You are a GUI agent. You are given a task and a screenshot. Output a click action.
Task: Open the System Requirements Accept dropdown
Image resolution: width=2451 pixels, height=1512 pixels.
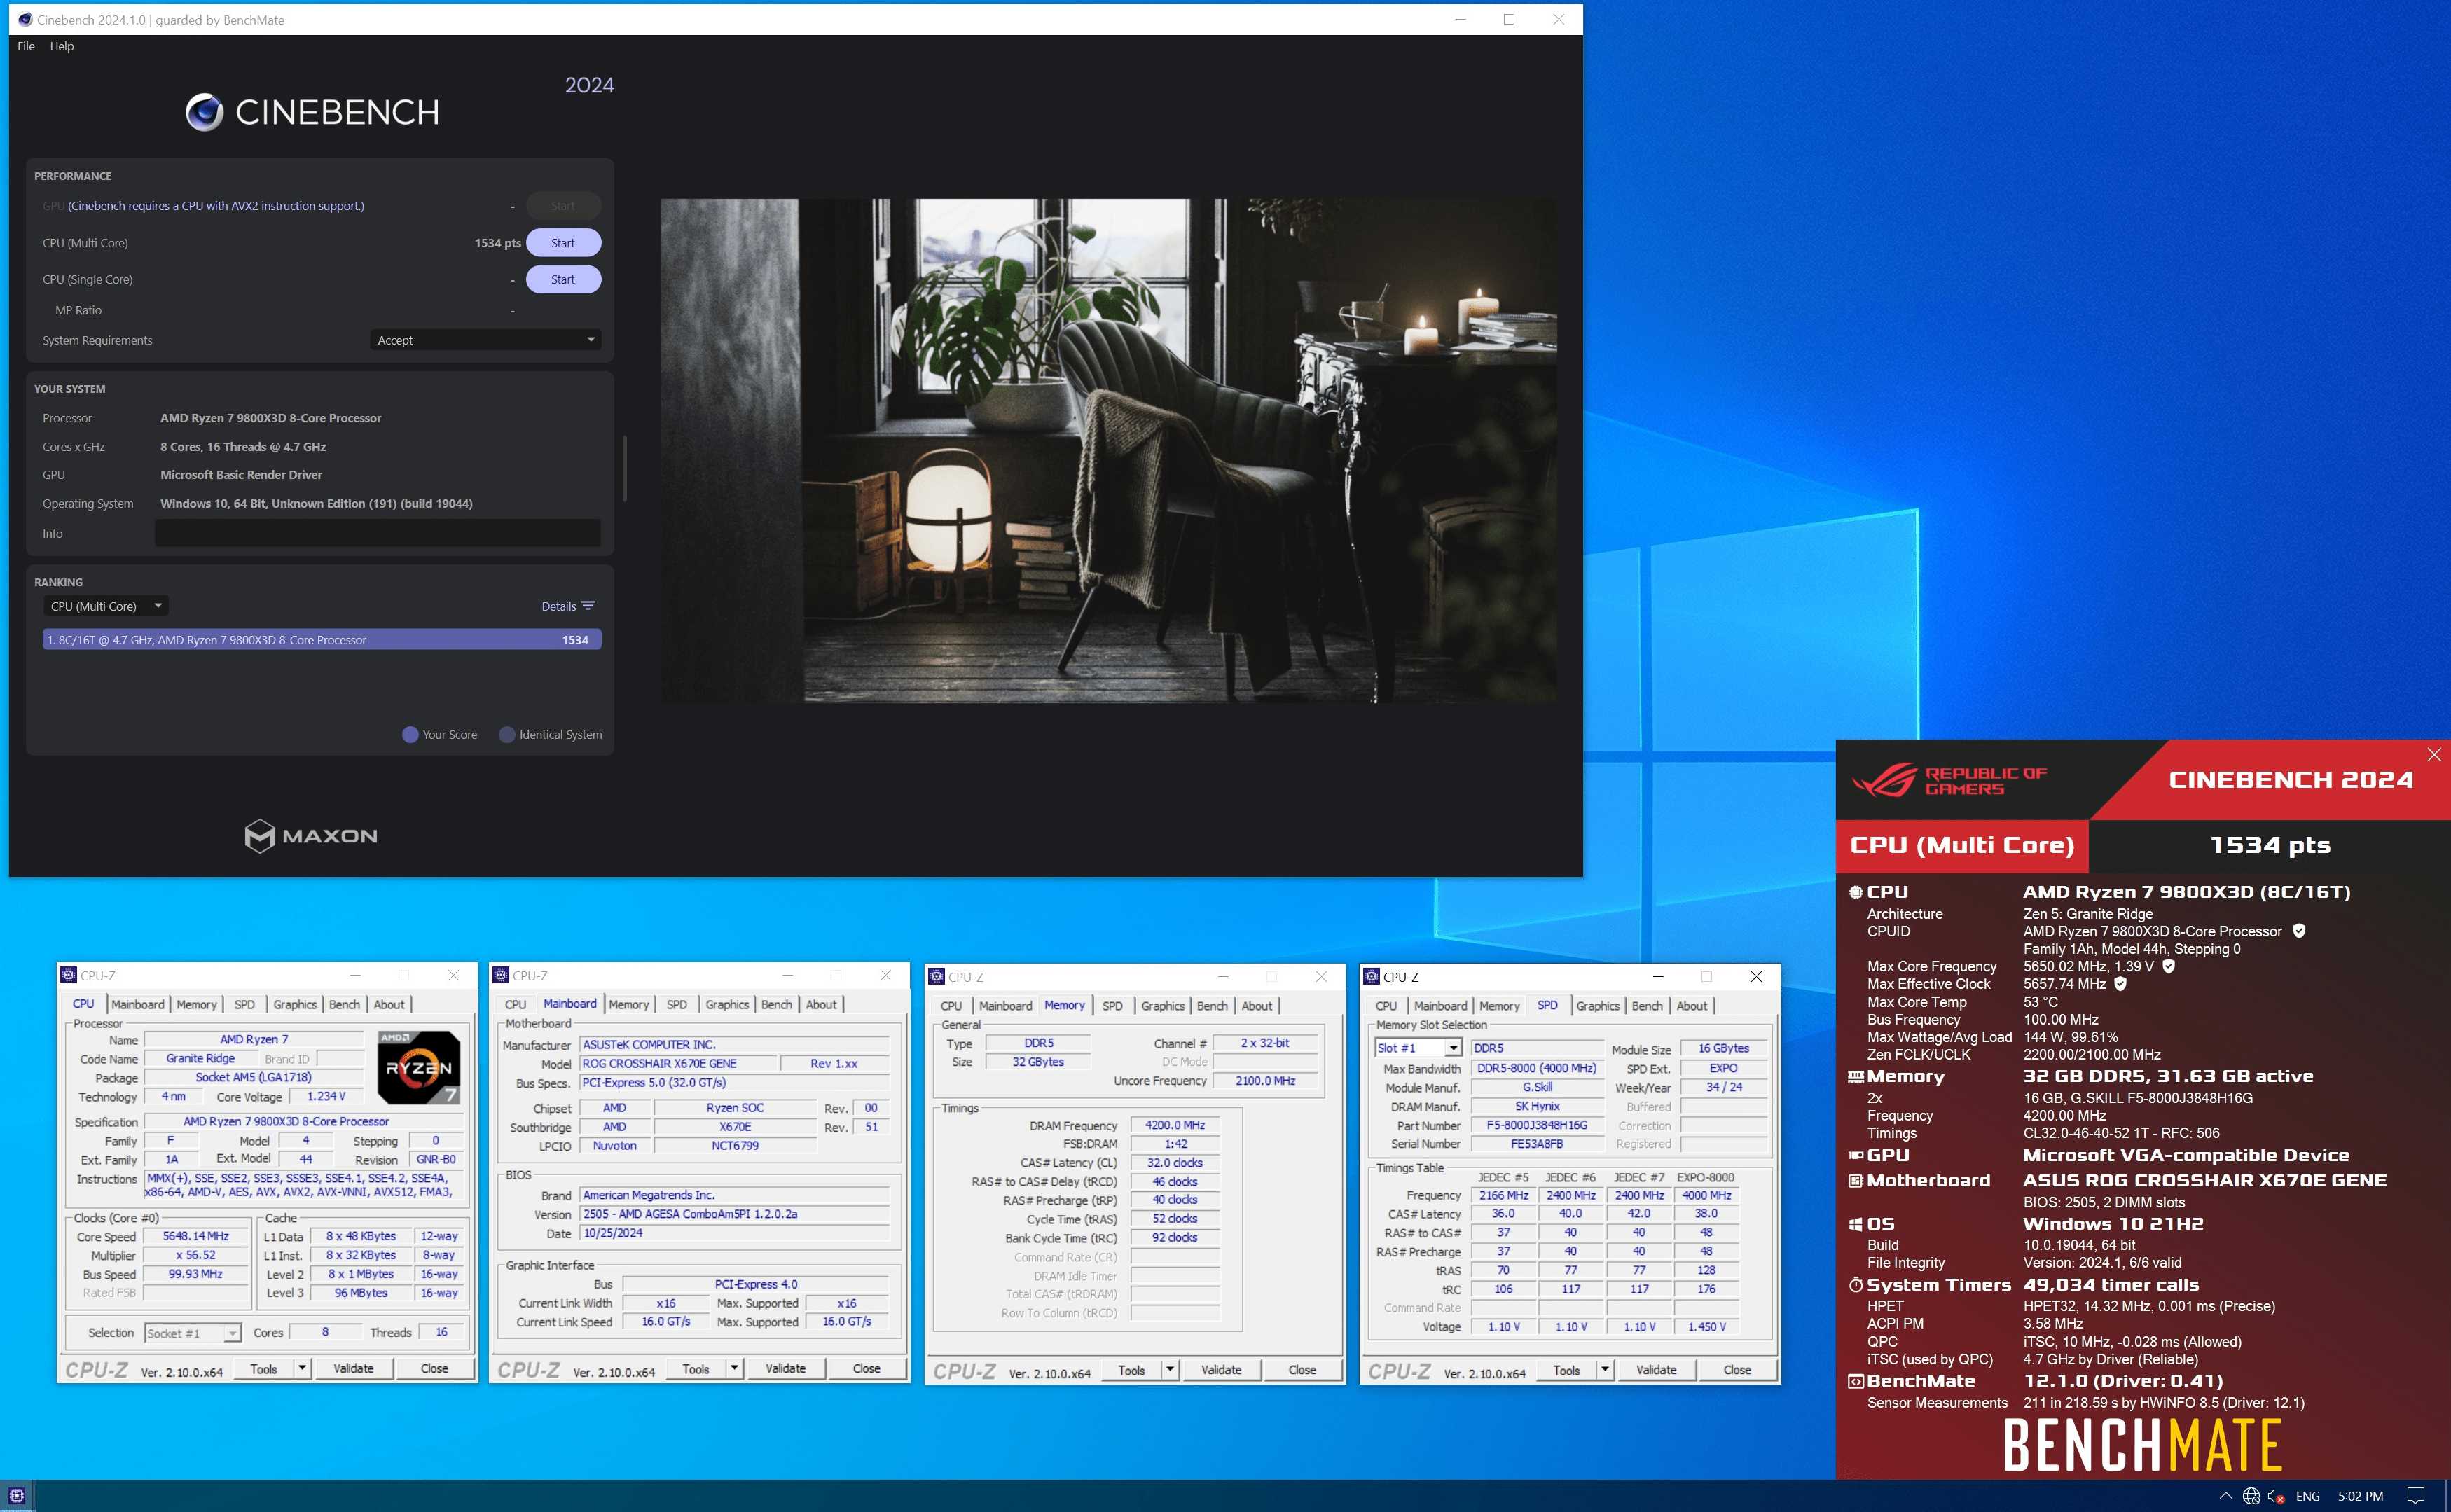pos(485,340)
